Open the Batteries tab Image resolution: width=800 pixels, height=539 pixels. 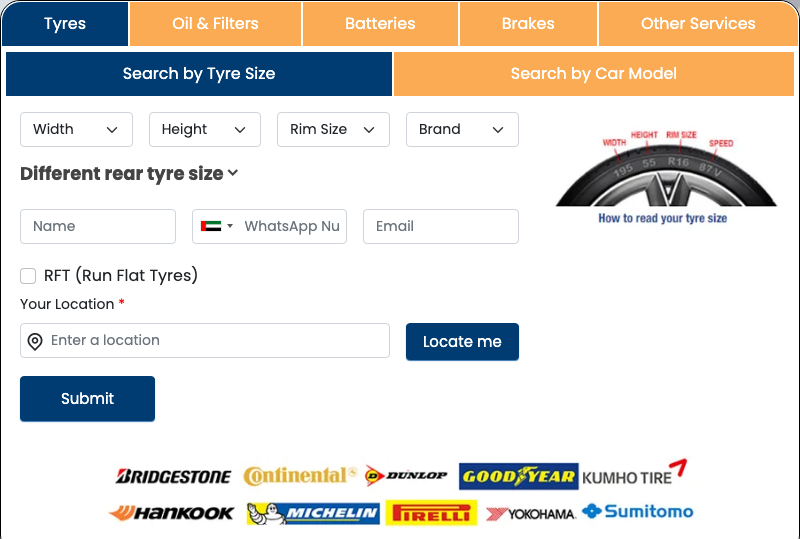[380, 23]
